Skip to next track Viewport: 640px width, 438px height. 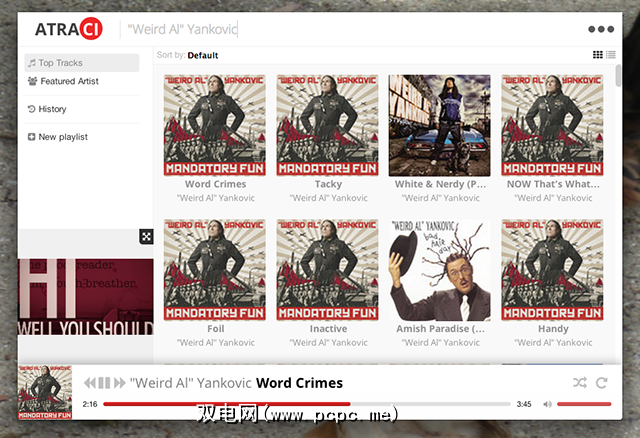[x=120, y=383]
